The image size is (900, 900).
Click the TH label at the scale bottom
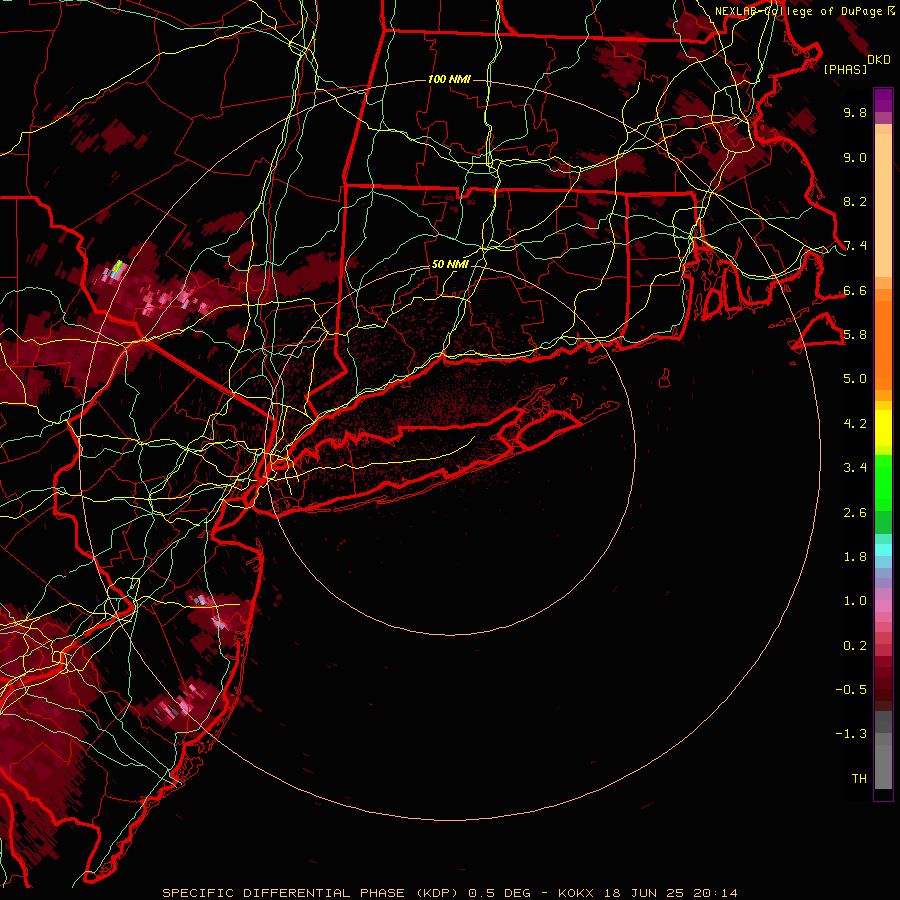[859, 779]
